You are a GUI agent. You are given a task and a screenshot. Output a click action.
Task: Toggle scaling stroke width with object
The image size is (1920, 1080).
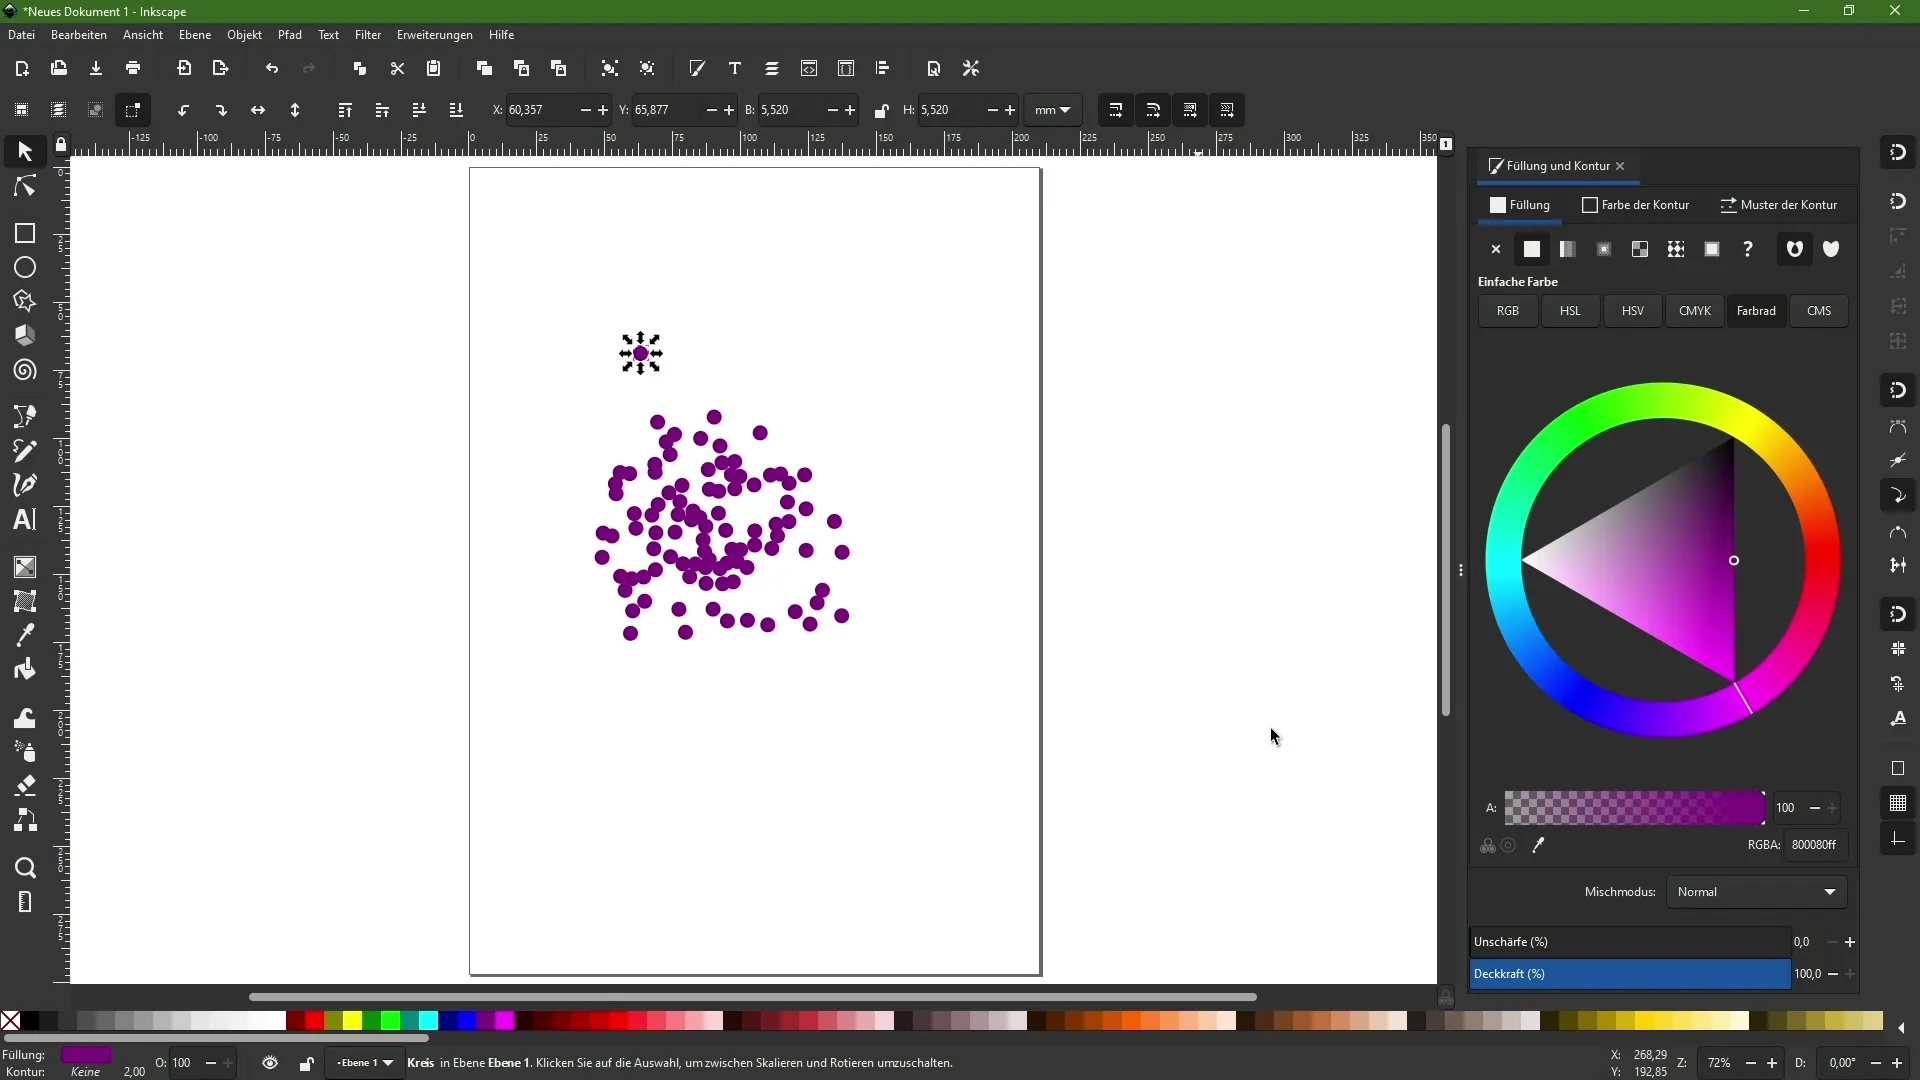point(1116,110)
